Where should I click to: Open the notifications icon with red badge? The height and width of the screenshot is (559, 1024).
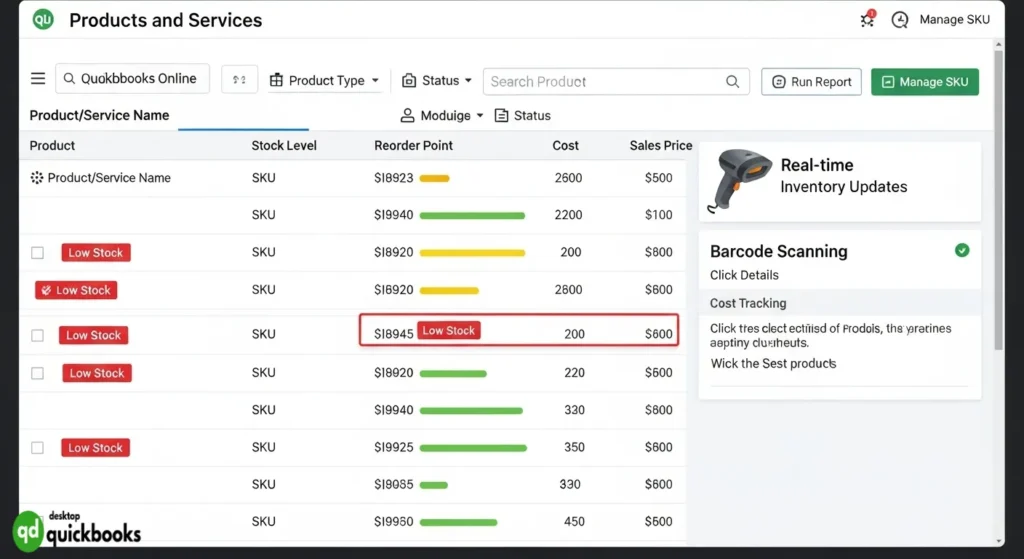click(x=867, y=20)
